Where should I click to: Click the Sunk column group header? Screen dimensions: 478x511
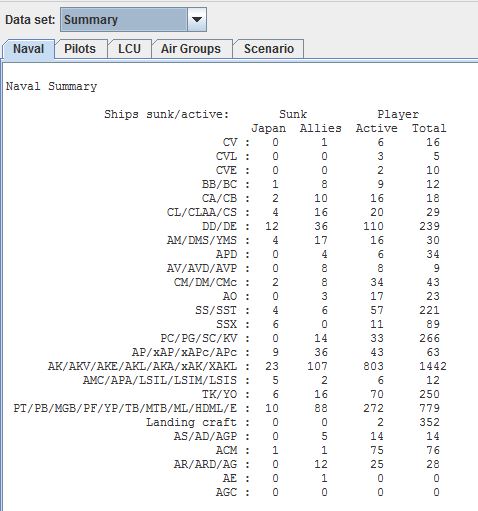293,114
